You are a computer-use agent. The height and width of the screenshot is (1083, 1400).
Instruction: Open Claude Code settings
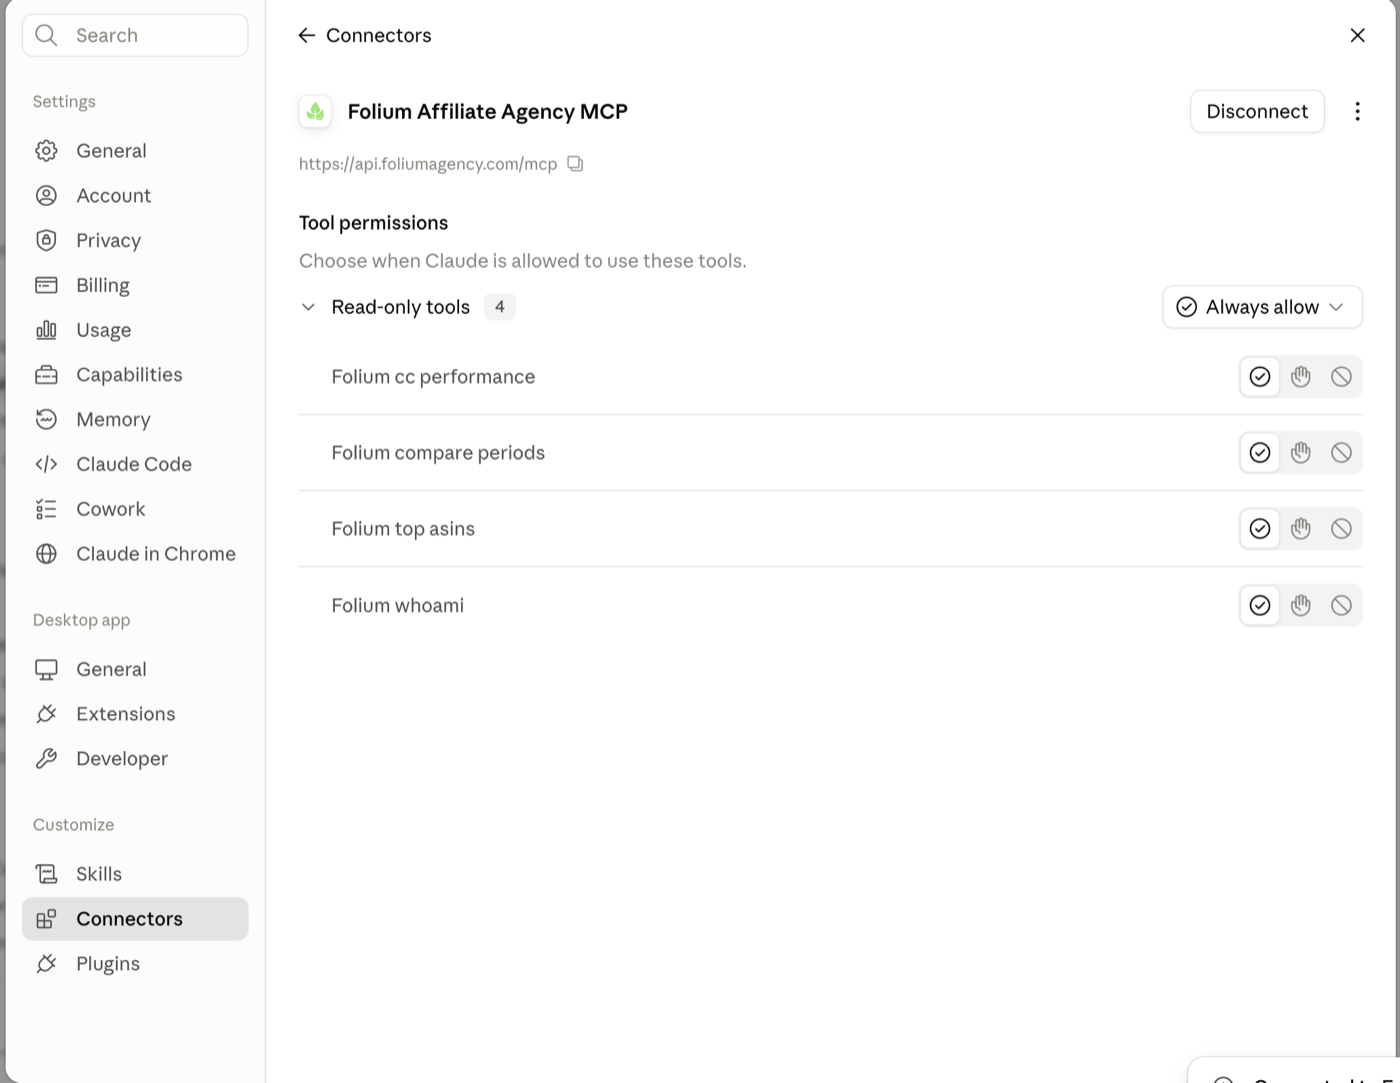click(x=135, y=464)
